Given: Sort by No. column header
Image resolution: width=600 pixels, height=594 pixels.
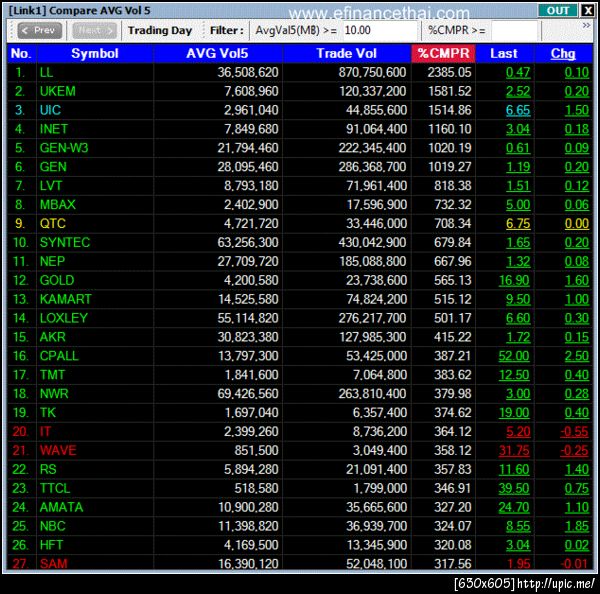Looking at the screenshot, I should (21, 53).
